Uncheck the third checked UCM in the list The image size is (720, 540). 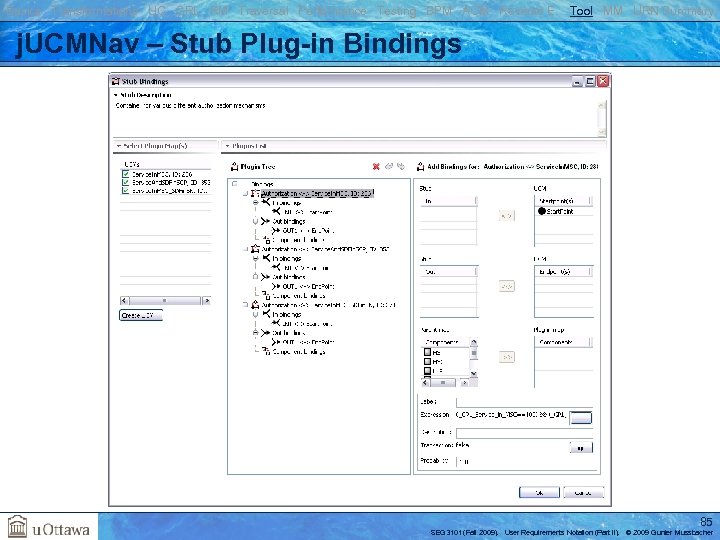(125, 191)
